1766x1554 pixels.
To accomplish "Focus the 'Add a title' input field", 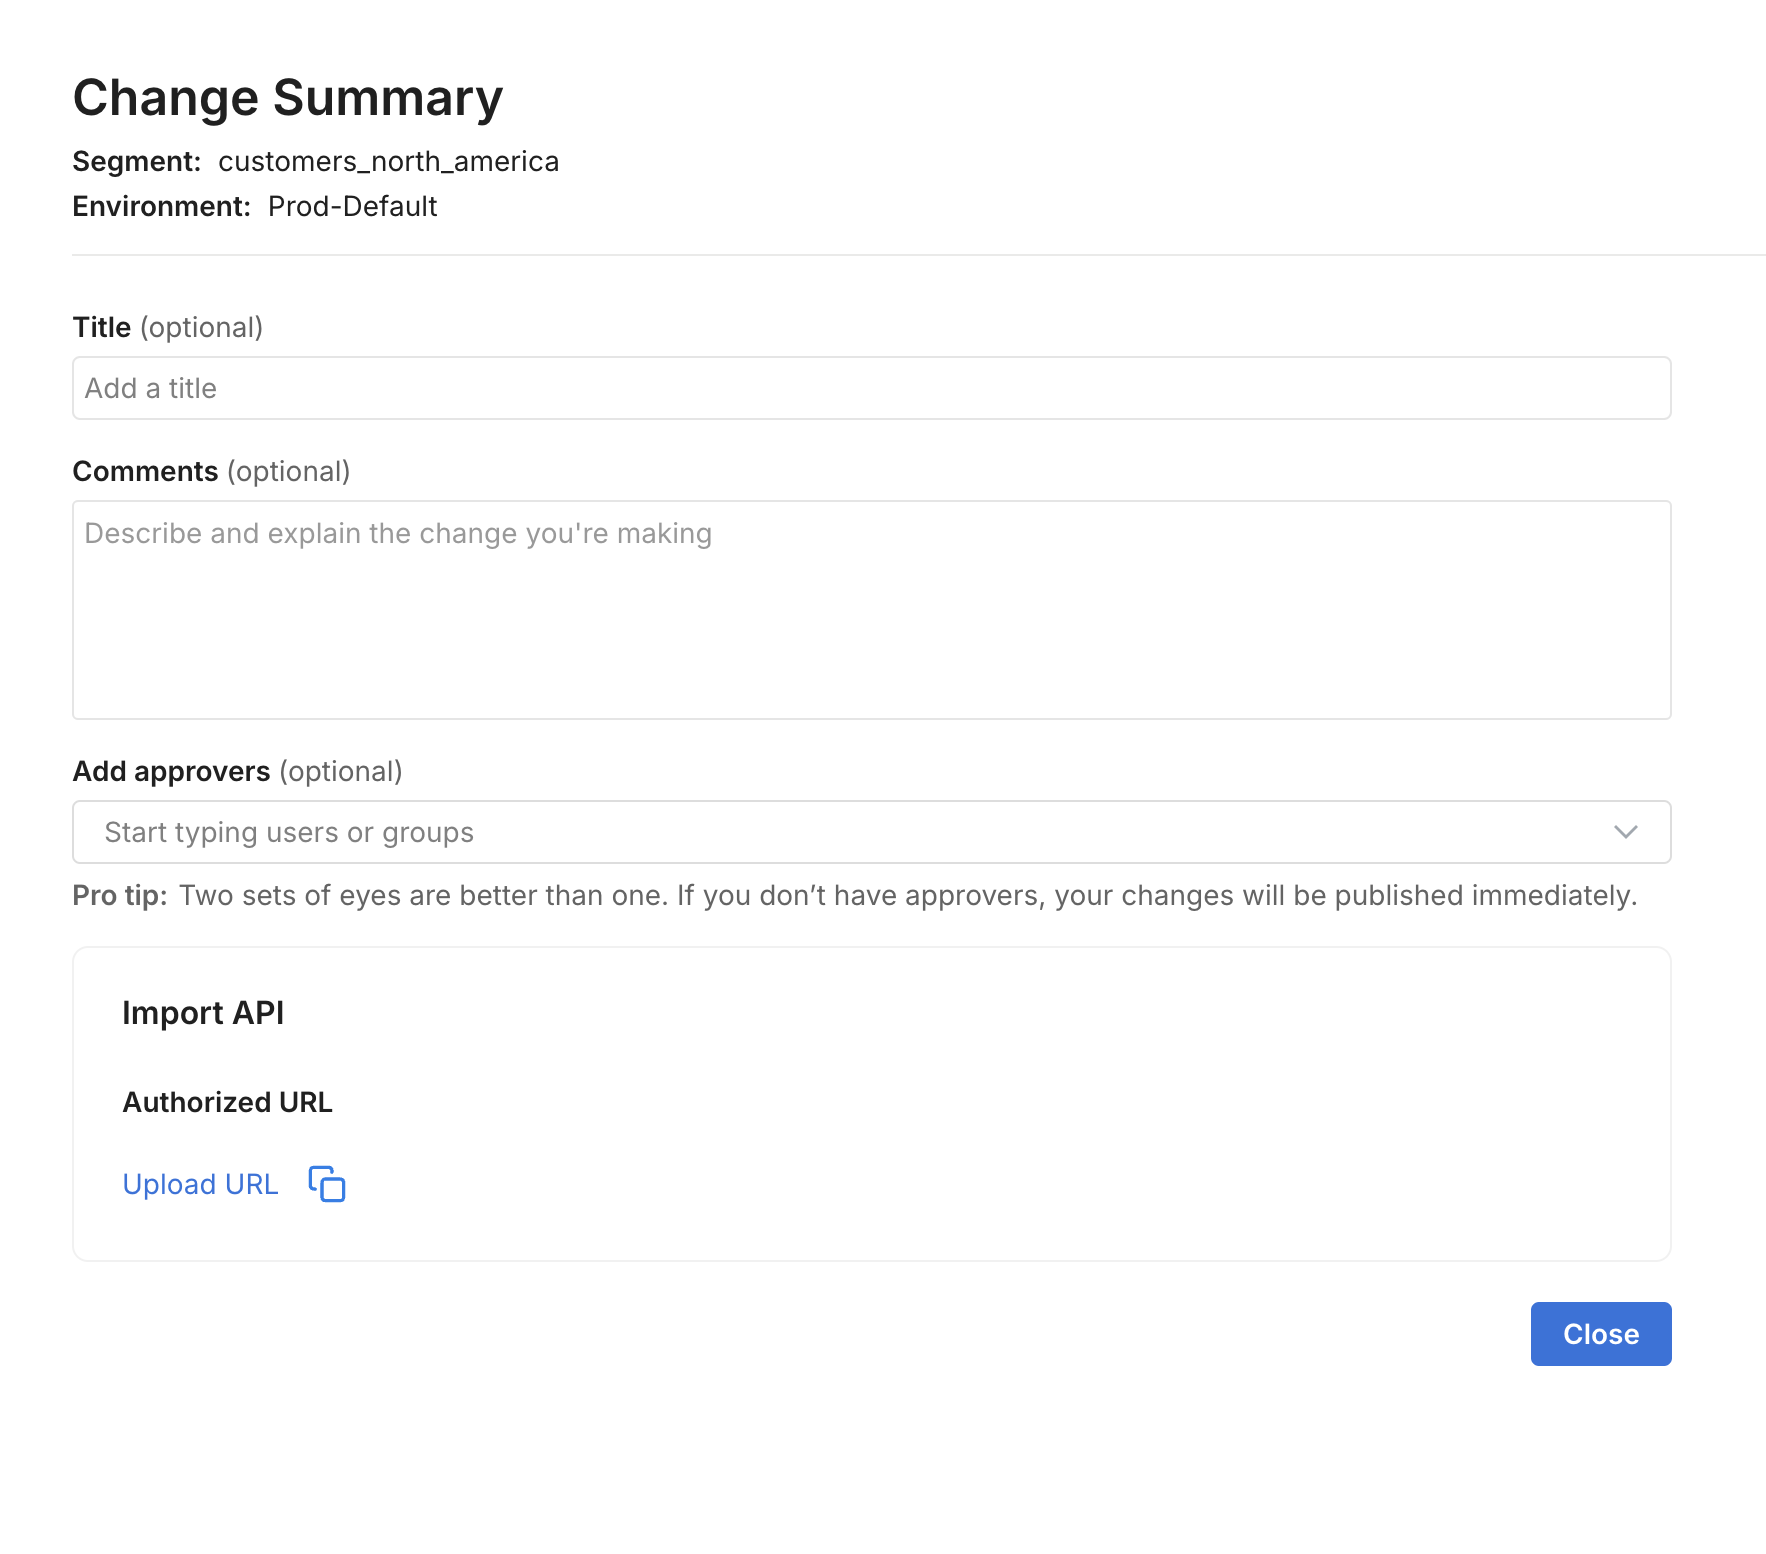I will pos(871,388).
